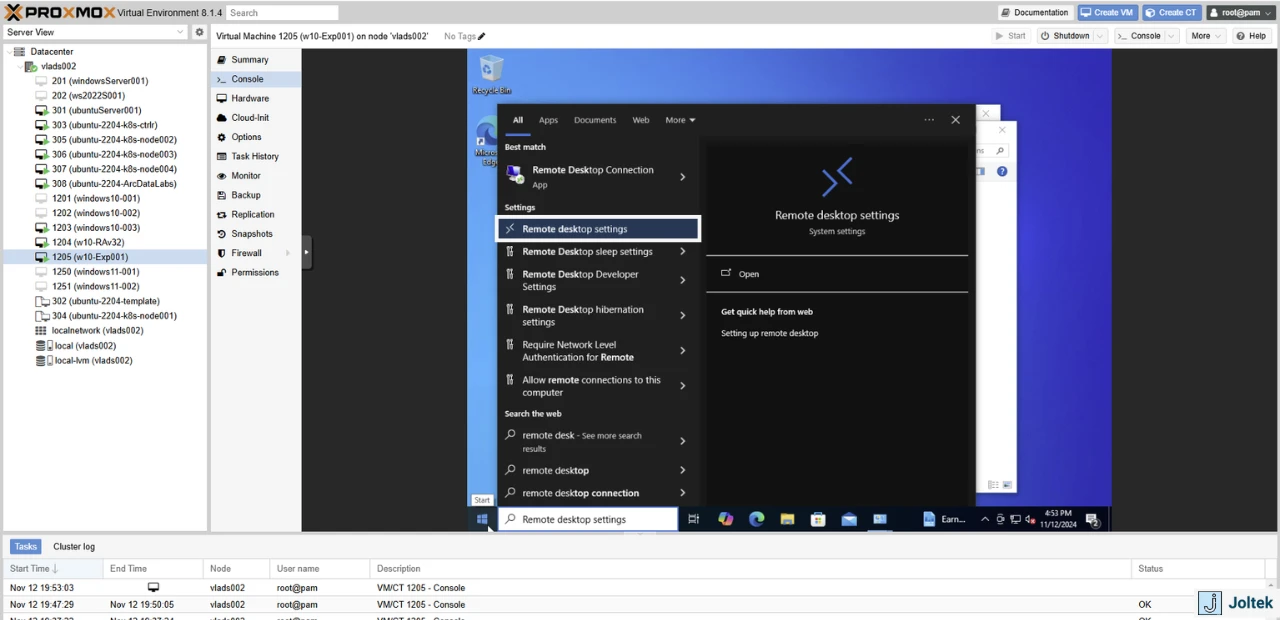Switch to the Apps search tab
This screenshot has height=620, width=1280.
(x=548, y=120)
